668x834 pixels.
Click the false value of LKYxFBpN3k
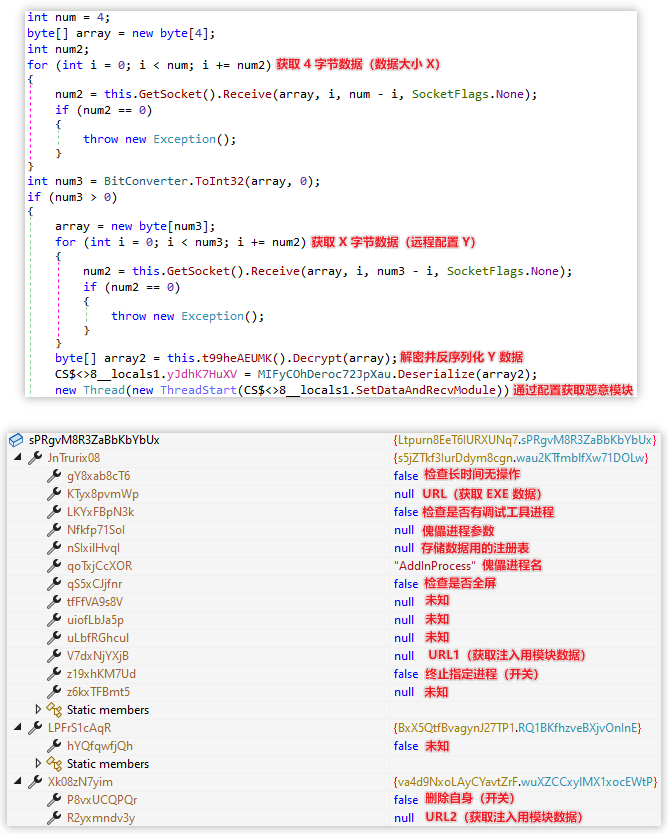(x=406, y=512)
